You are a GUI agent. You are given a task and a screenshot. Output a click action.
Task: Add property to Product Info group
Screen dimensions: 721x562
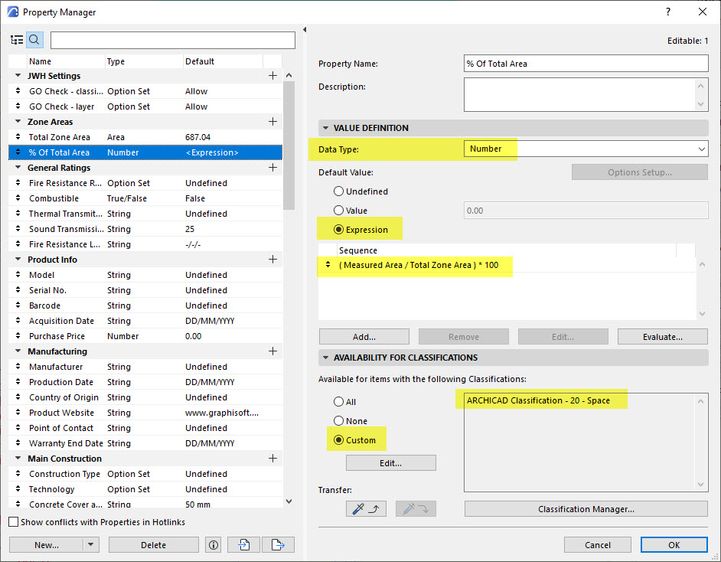(x=273, y=259)
